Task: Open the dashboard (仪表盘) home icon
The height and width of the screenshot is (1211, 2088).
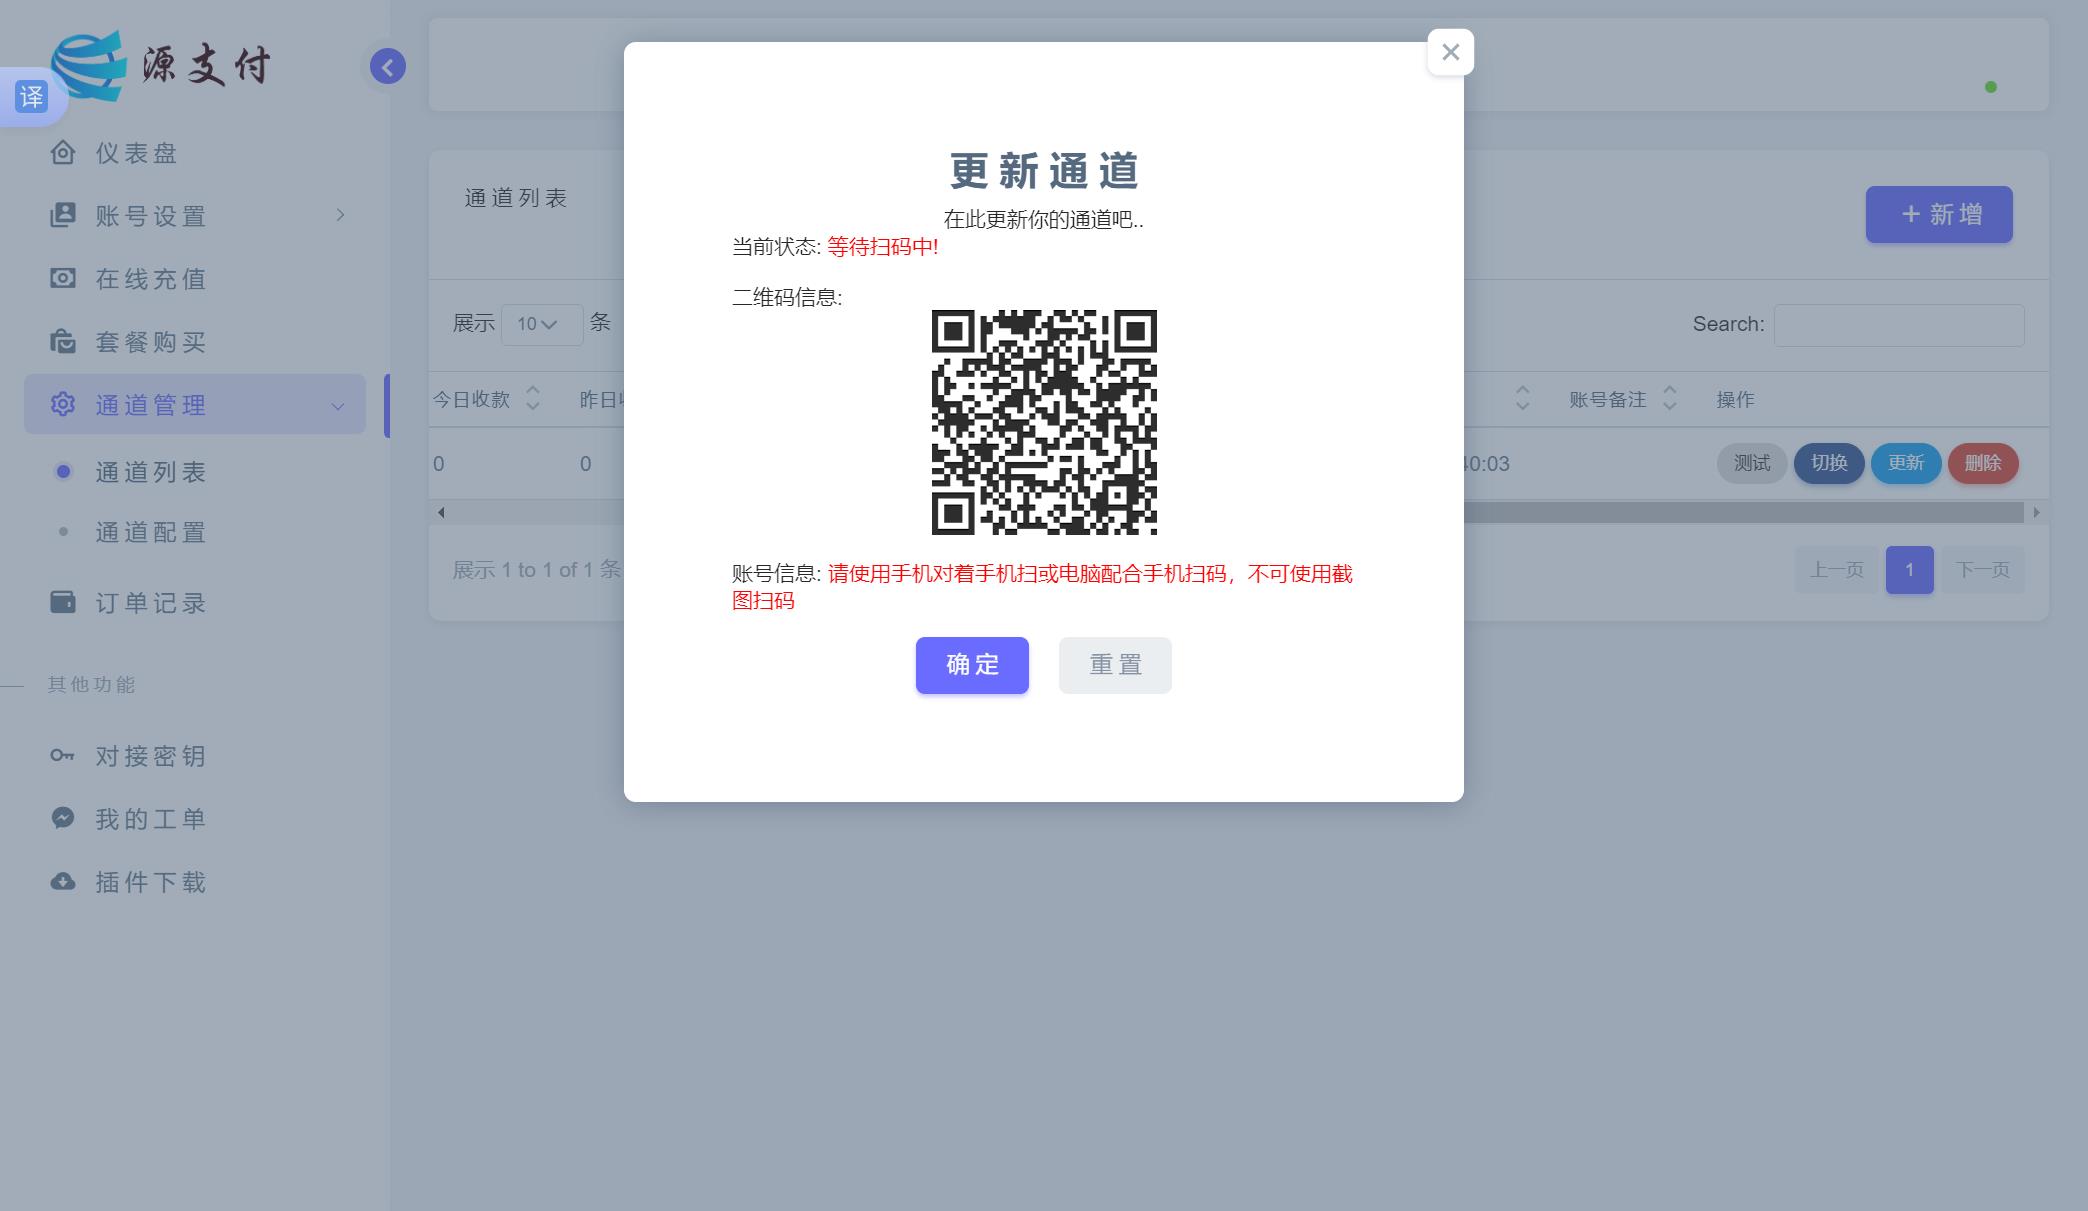Action: 63,153
